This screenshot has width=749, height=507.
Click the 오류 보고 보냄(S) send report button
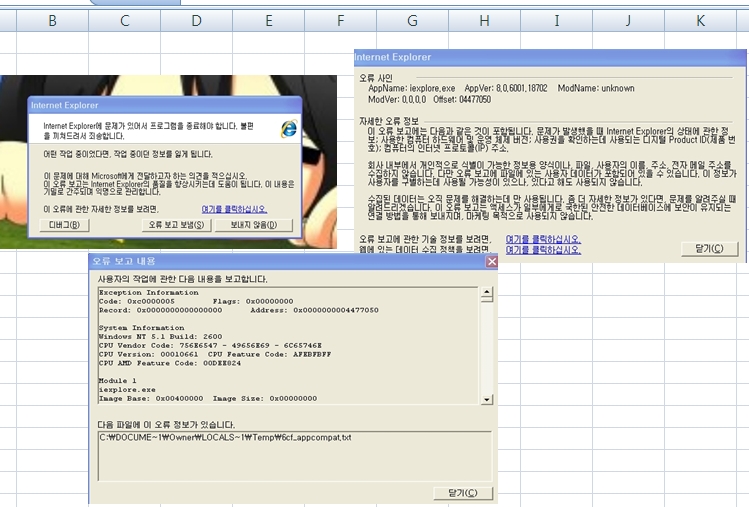click(176, 225)
